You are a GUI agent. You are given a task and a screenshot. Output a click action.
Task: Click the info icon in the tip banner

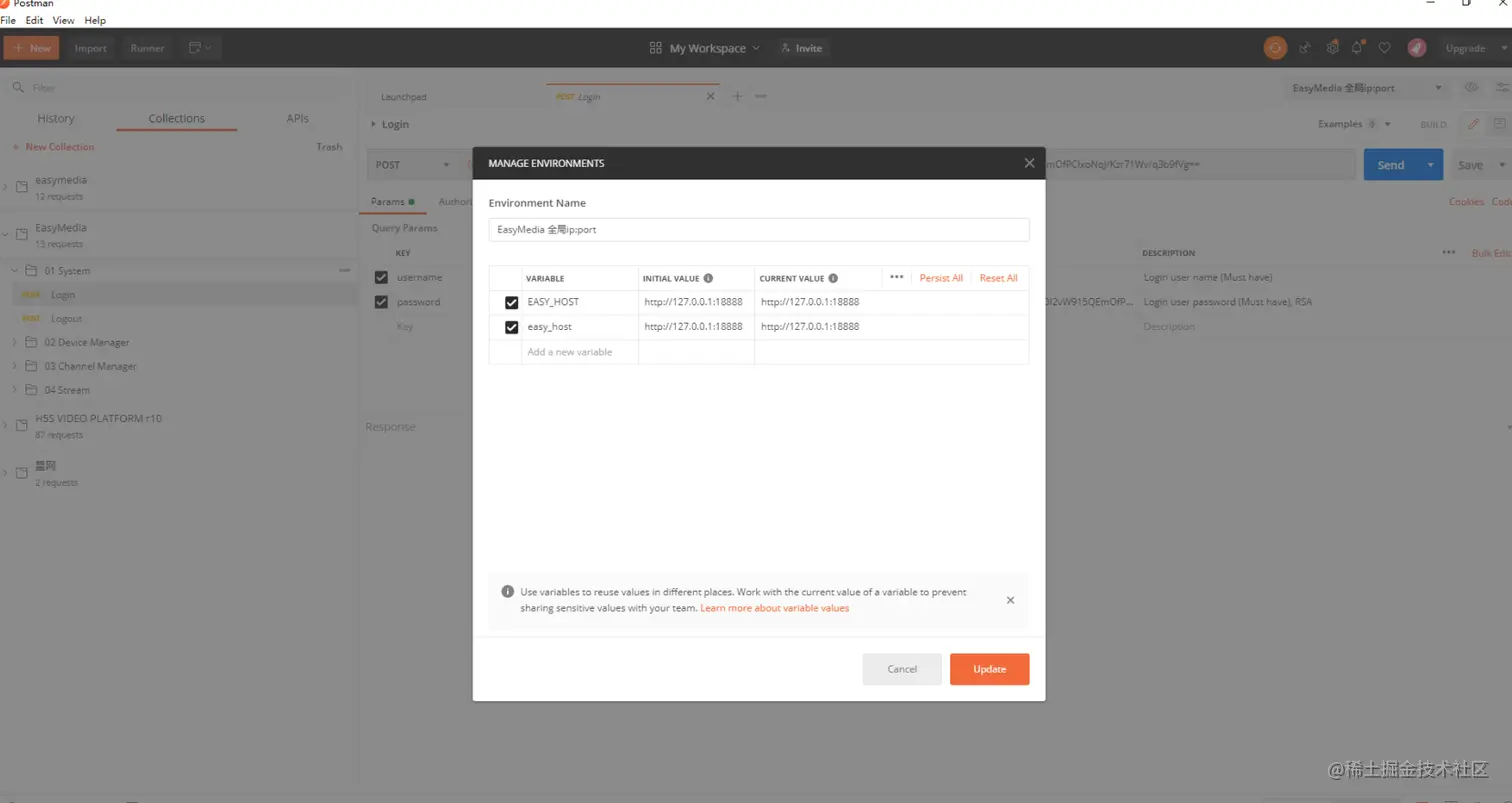tap(507, 591)
